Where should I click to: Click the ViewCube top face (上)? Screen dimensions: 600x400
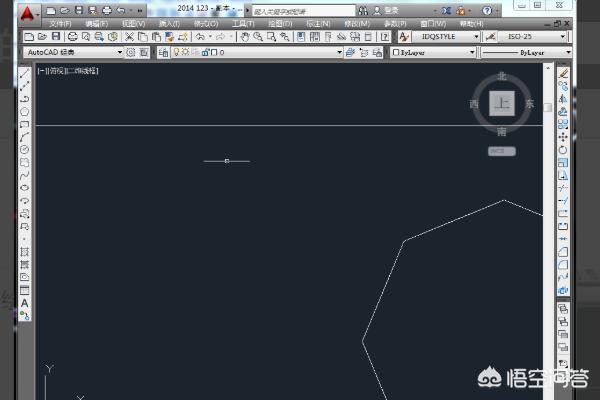[x=502, y=103]
